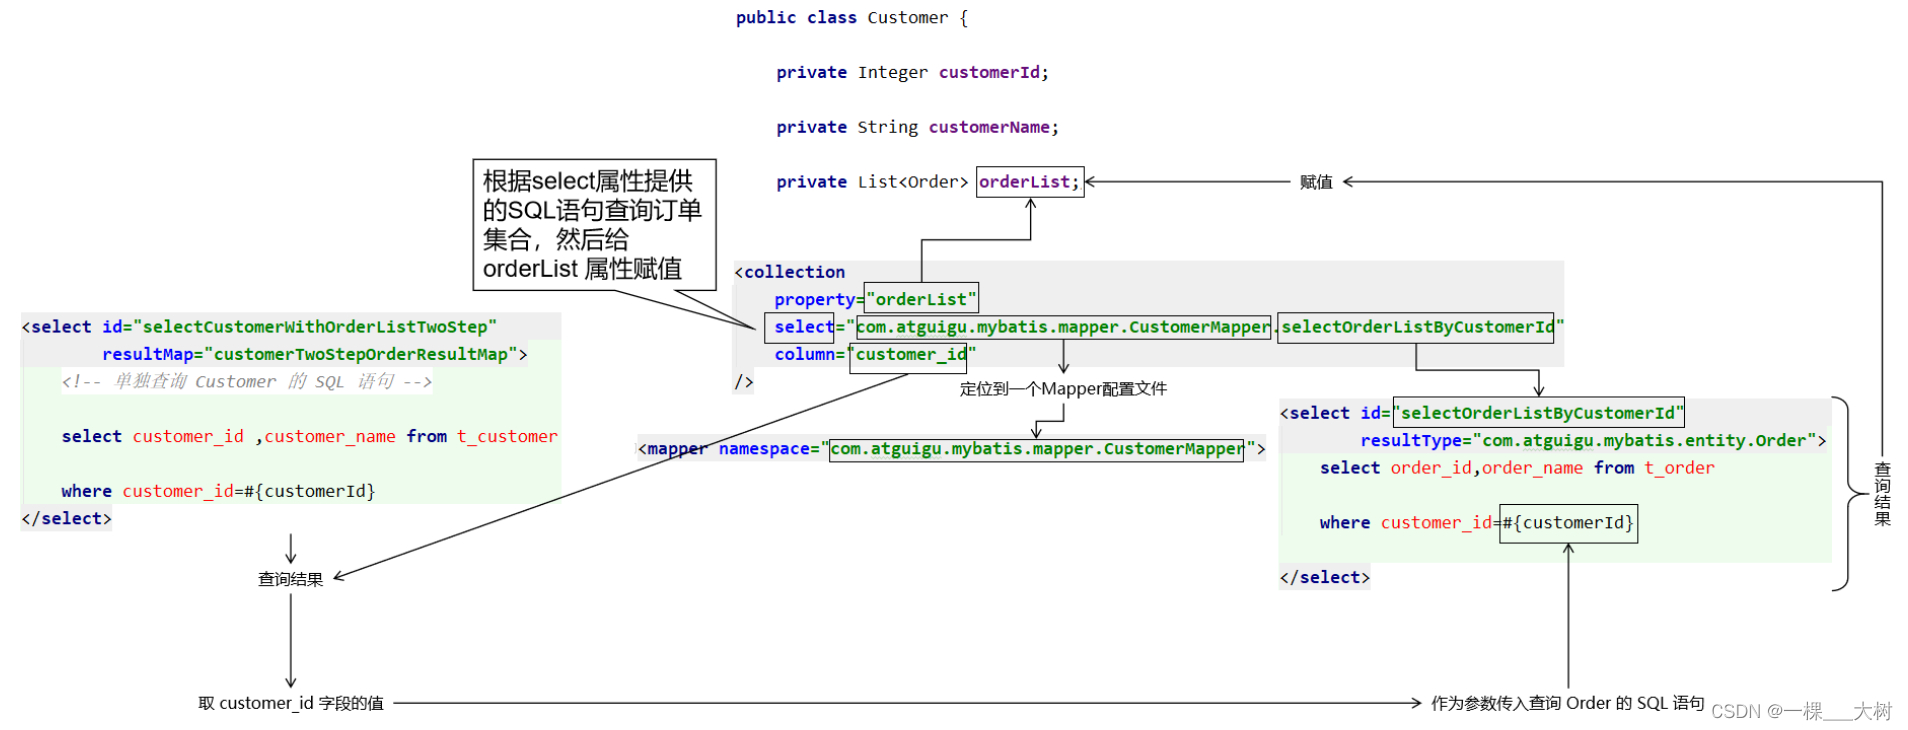
Task: Click the SQL line 'select order_id,order_name from t_order'
Action: coord(1517,468)
